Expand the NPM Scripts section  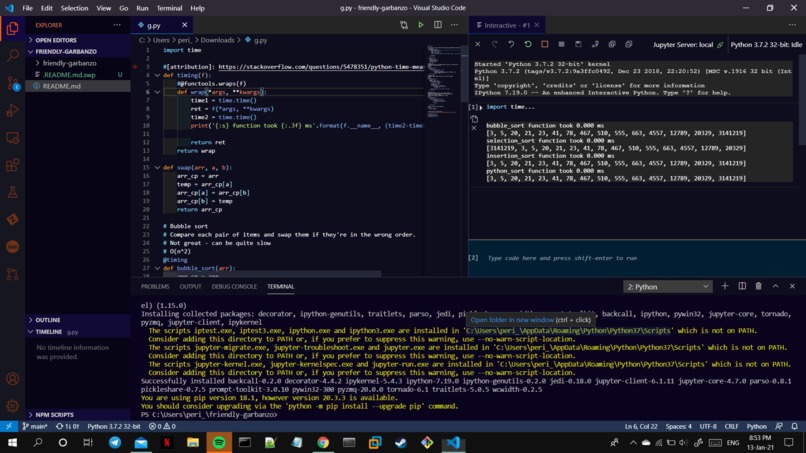[x=78, y=414]
